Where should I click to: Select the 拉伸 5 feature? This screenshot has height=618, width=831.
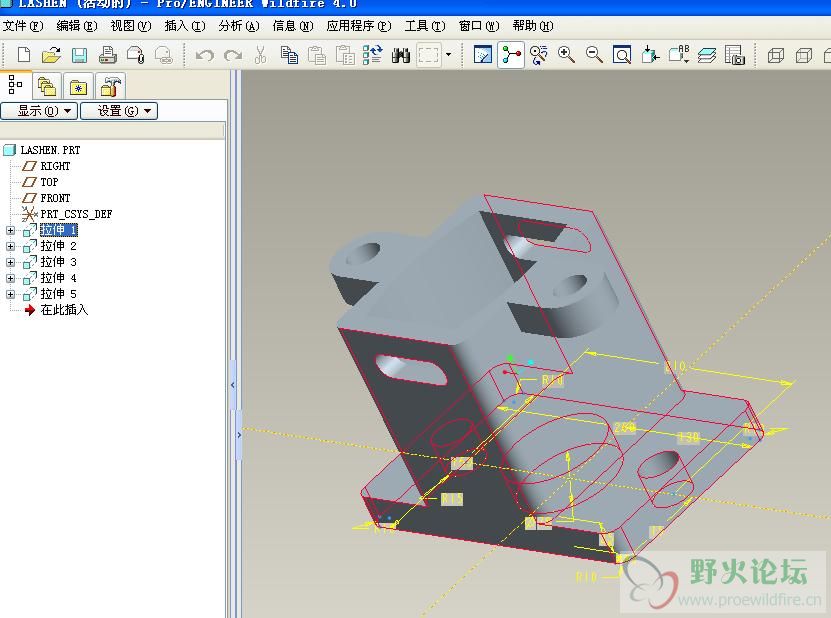tap(58, 294)
